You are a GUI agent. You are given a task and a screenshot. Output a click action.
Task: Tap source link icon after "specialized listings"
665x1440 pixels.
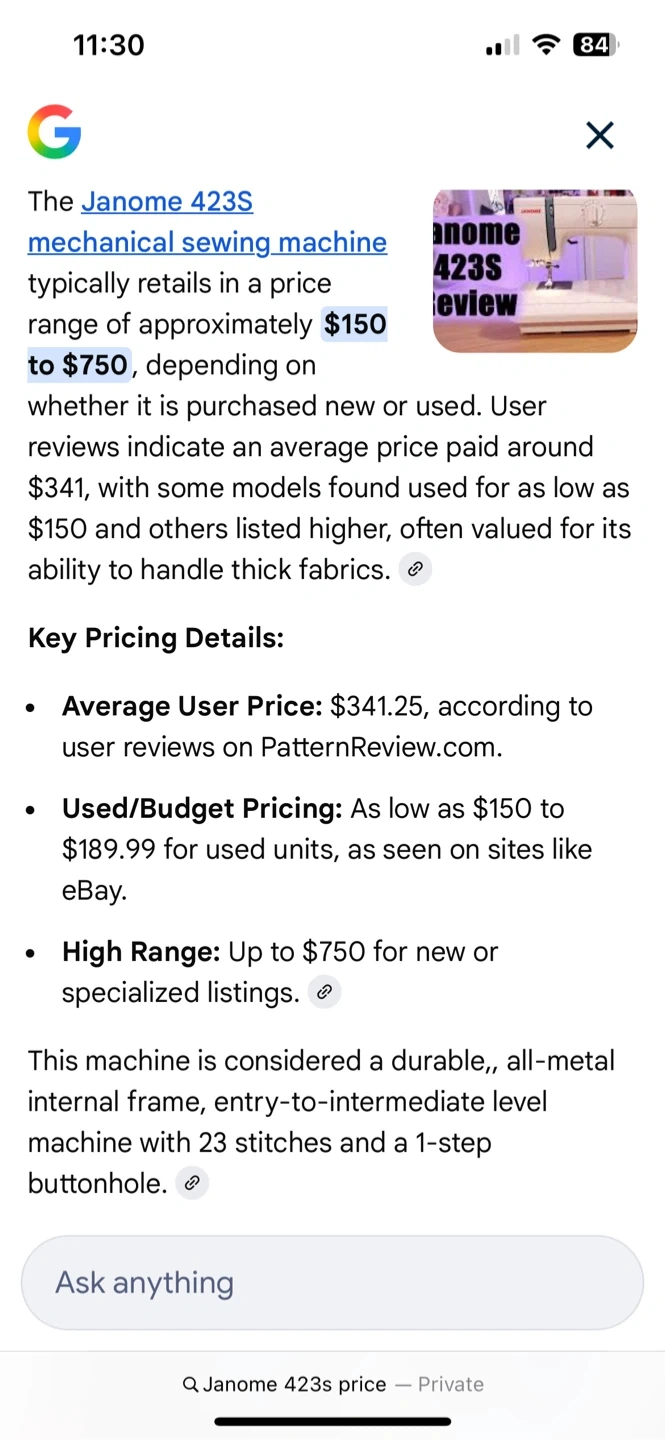(324, 993)
